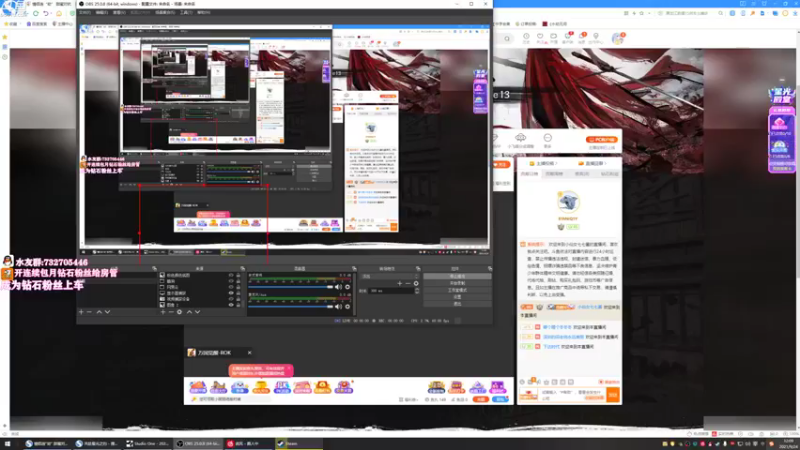
Task: Click the orange PC客户端 button
Action: coord(602,139)
